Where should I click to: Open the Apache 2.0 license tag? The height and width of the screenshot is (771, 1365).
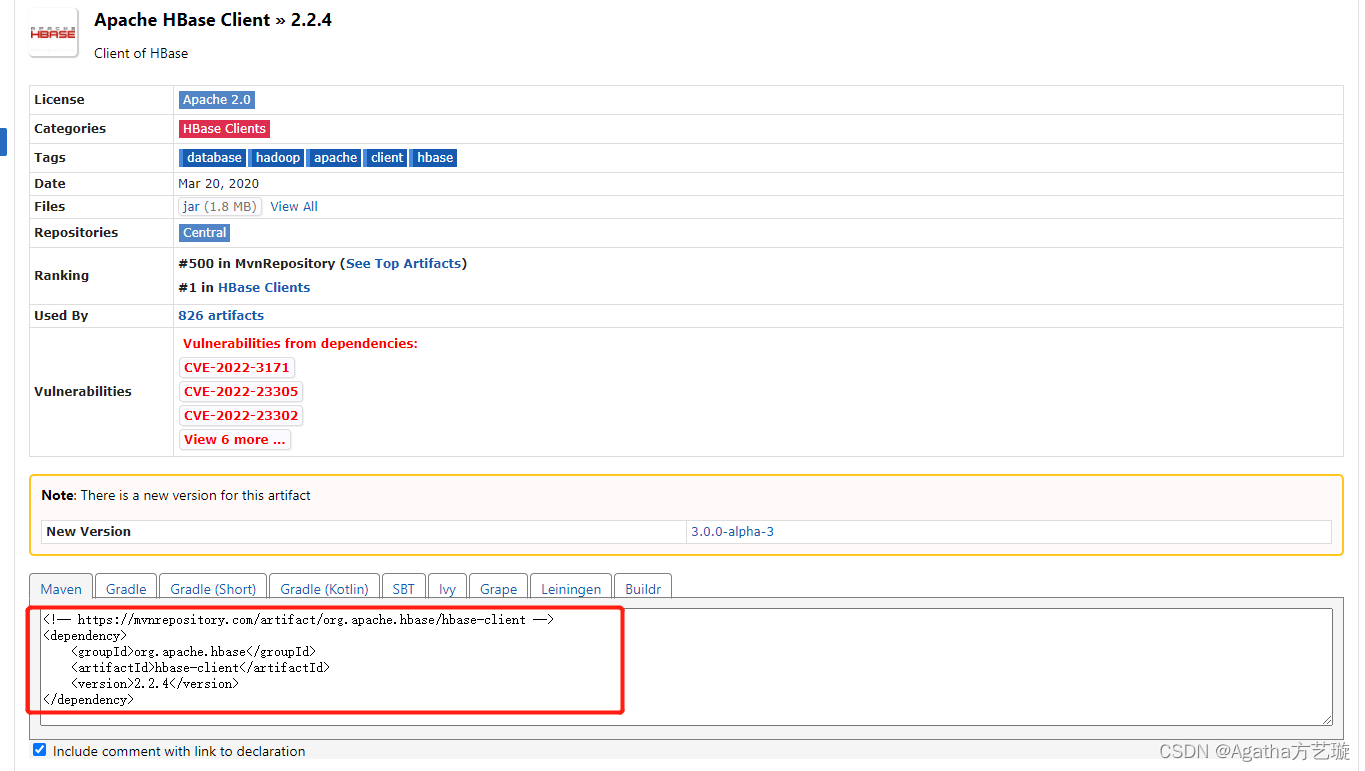click(217, 100)
